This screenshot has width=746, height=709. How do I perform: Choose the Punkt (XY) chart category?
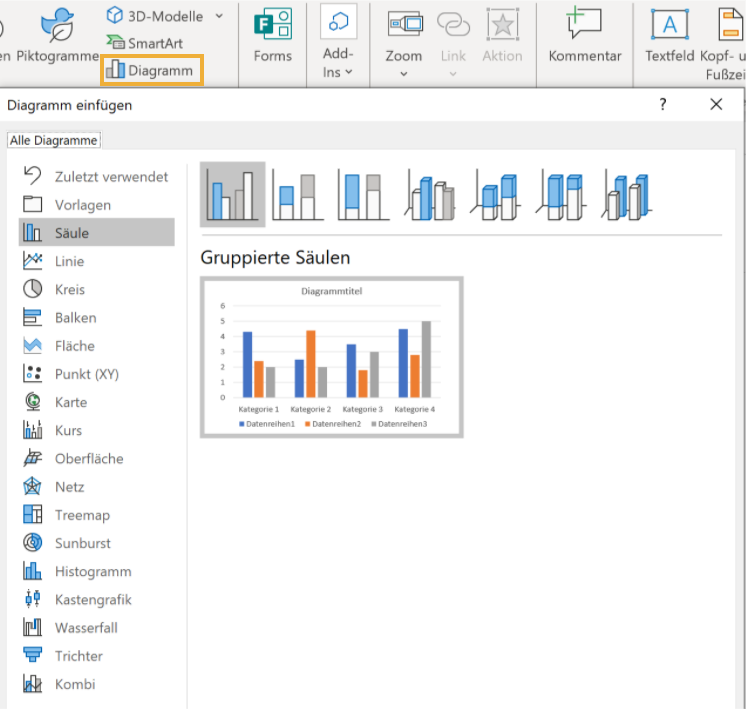point(96,374)
